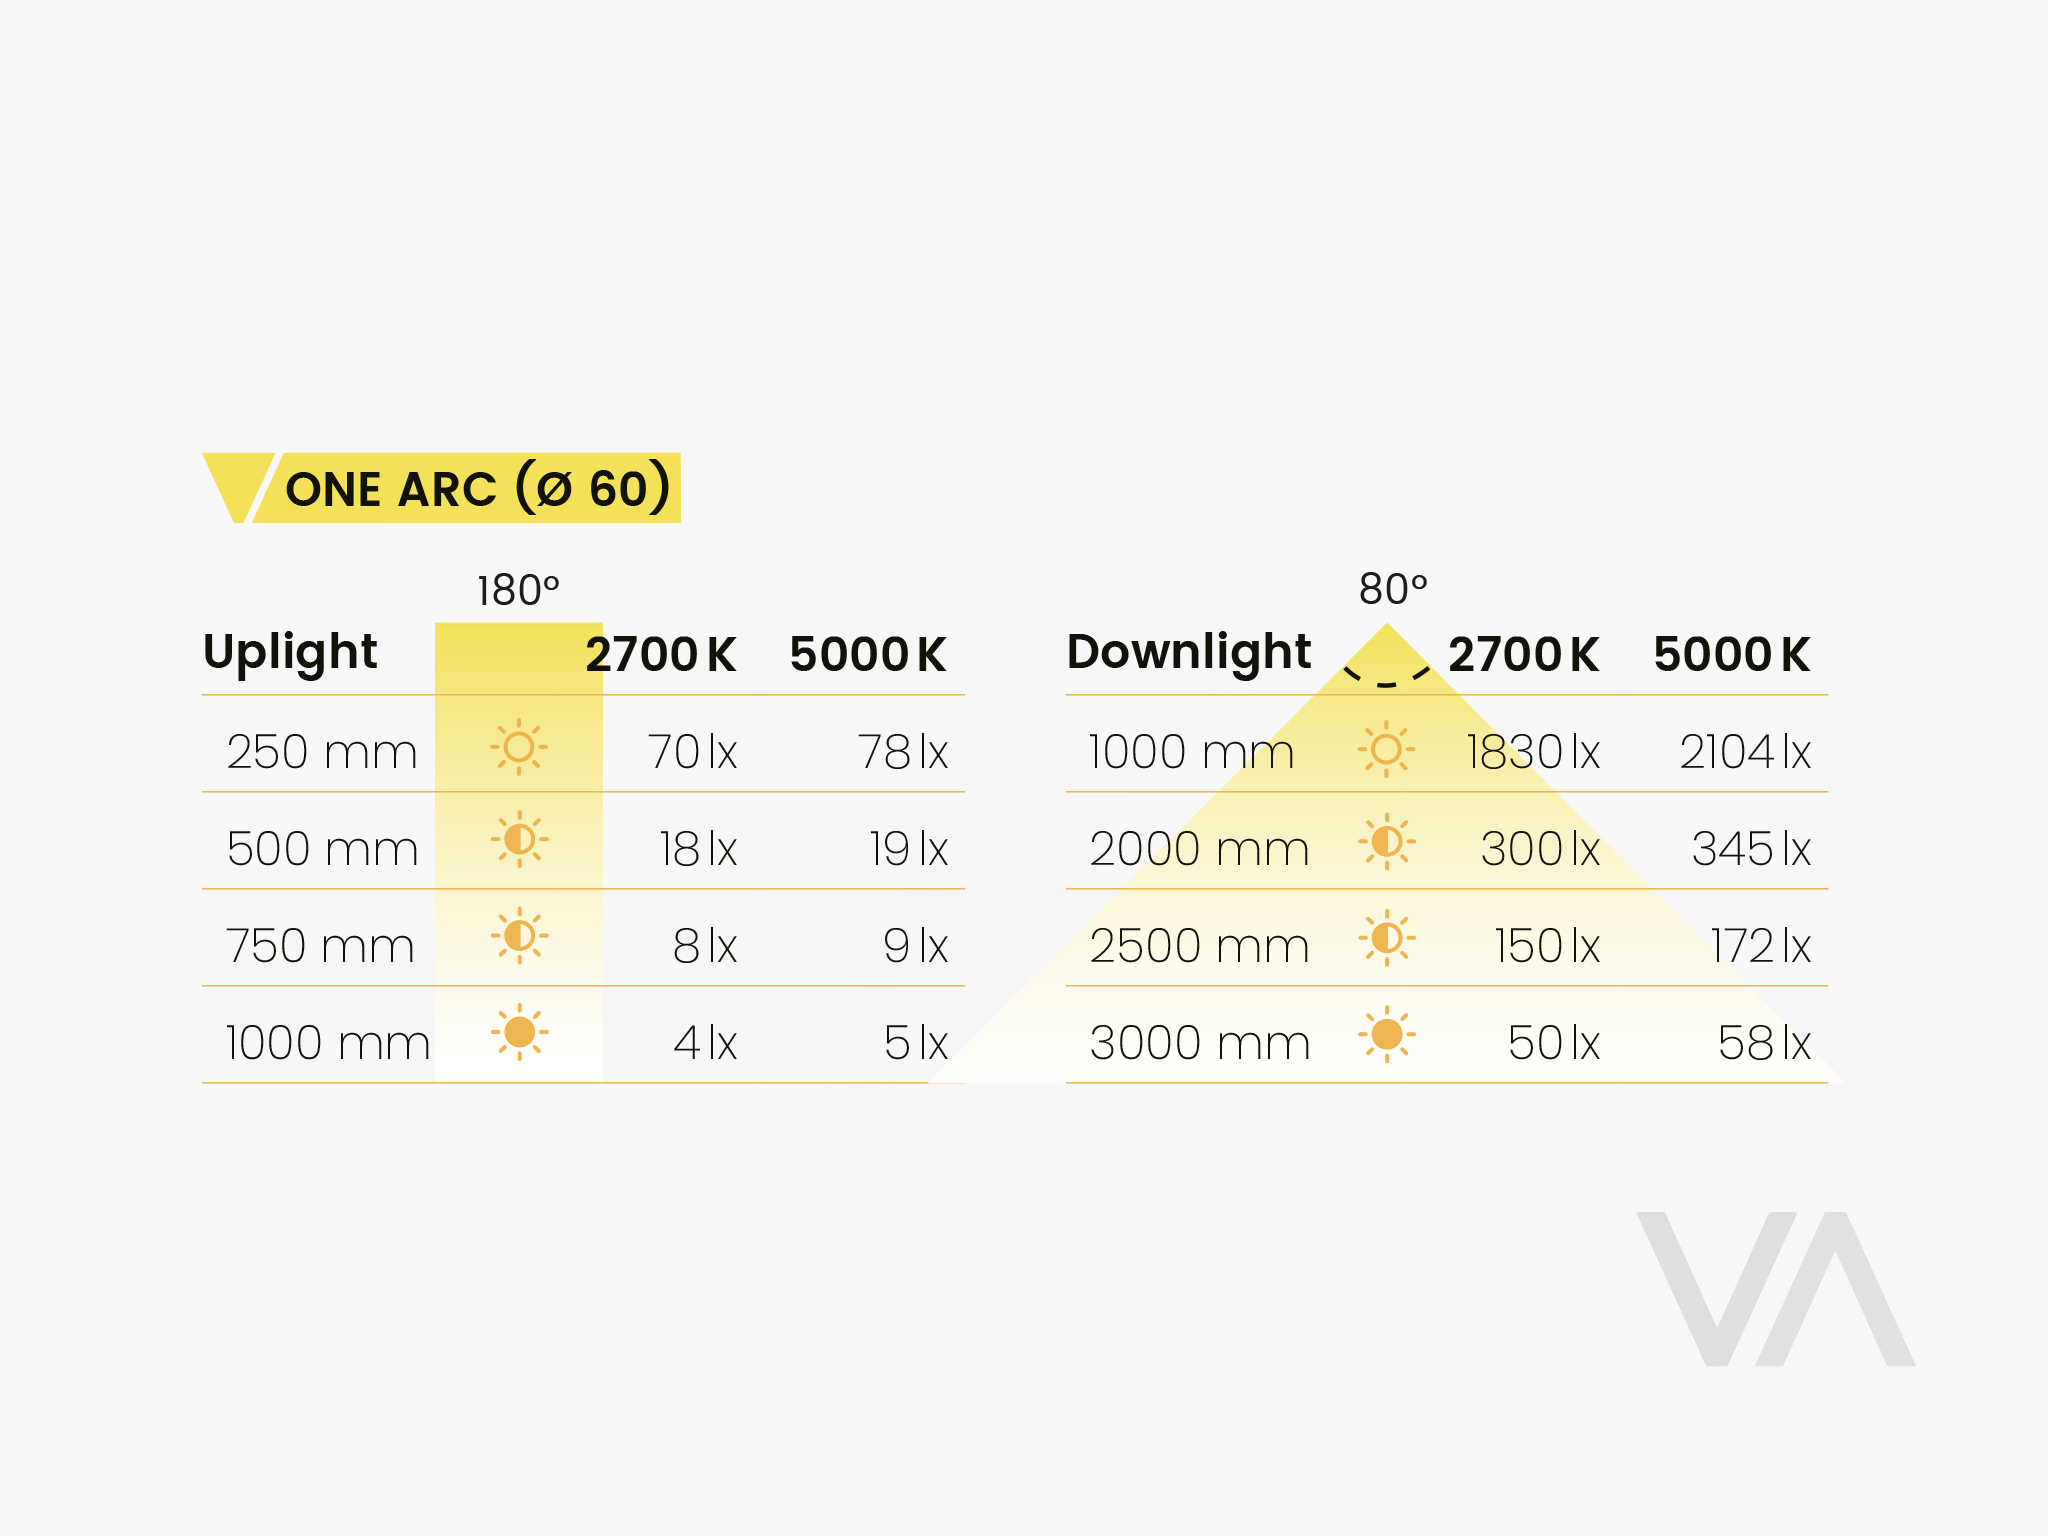Image resolution: width=2048 pixels, height=1536 pixels.
Task: Click the 2104 lx value
Action: [1745, 752]
